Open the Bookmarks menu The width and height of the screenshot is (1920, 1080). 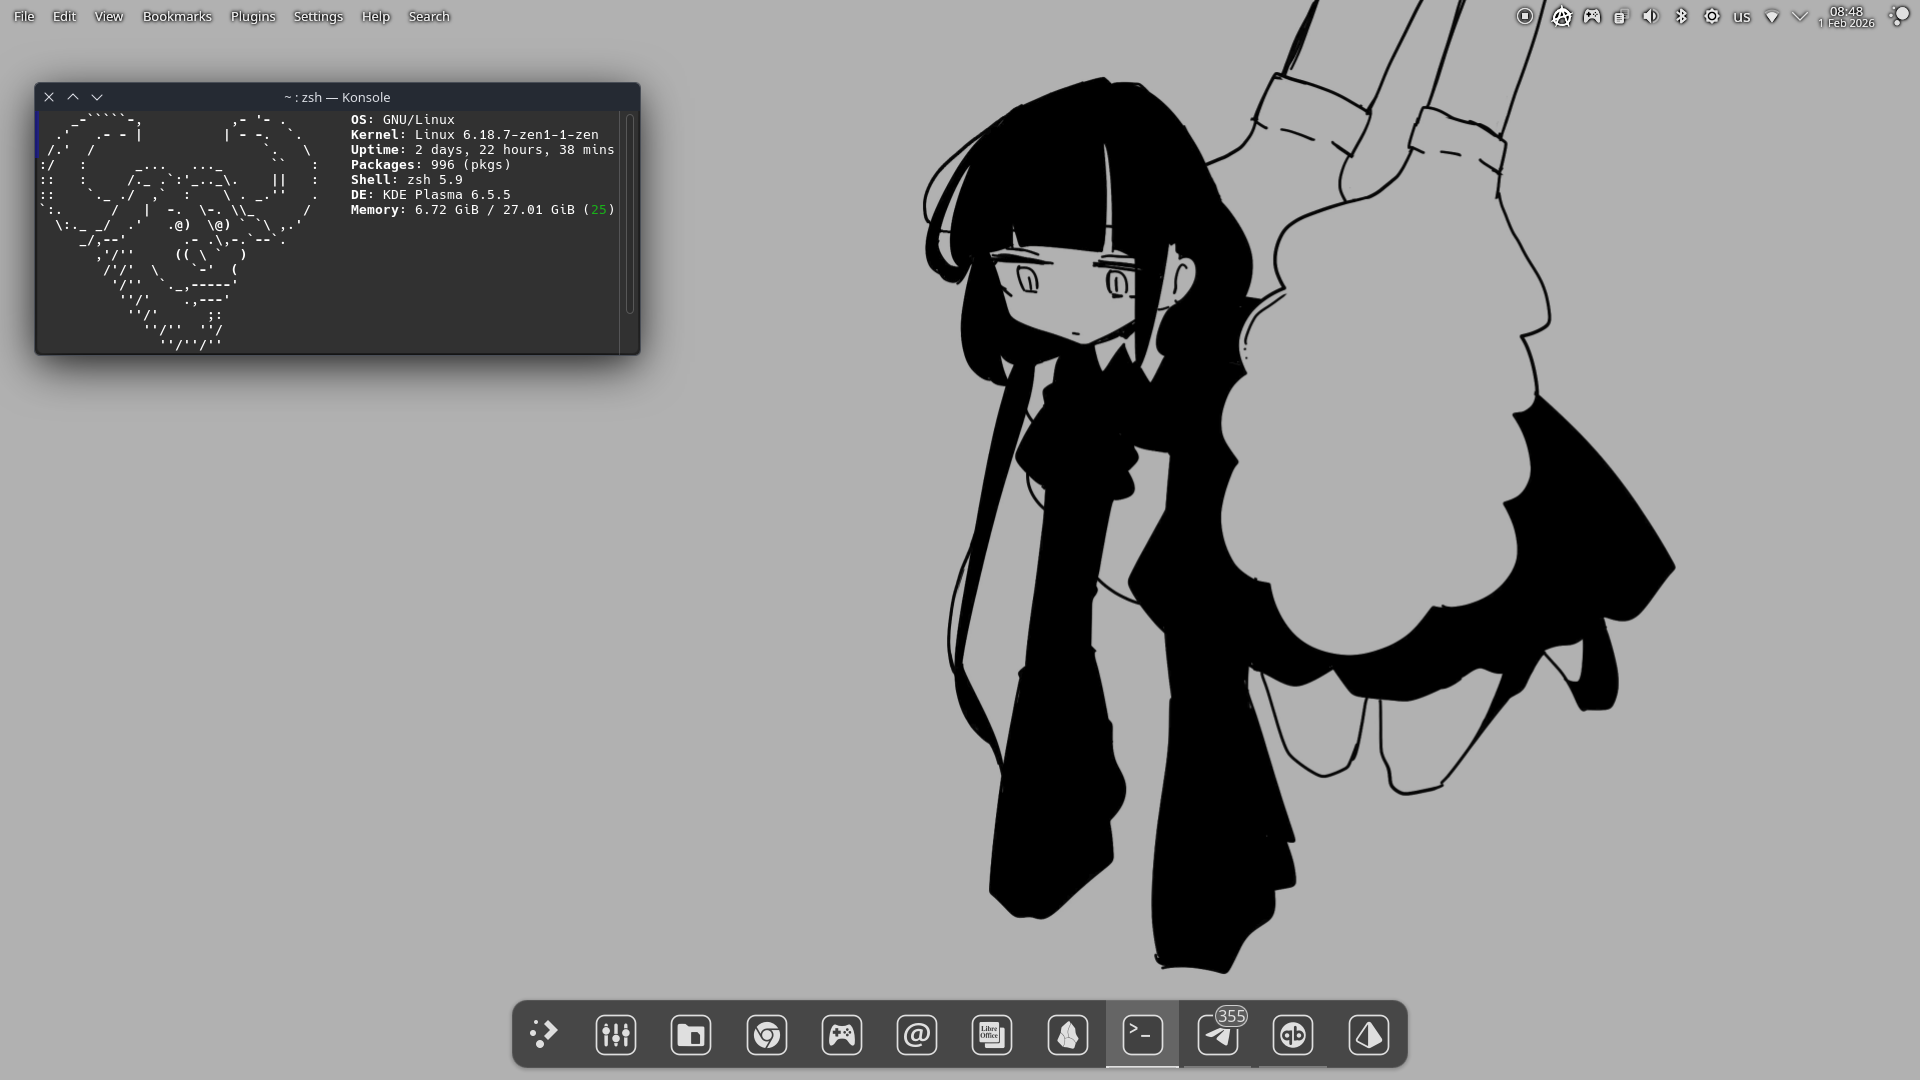pyautogui.click(x=177, y=16)
